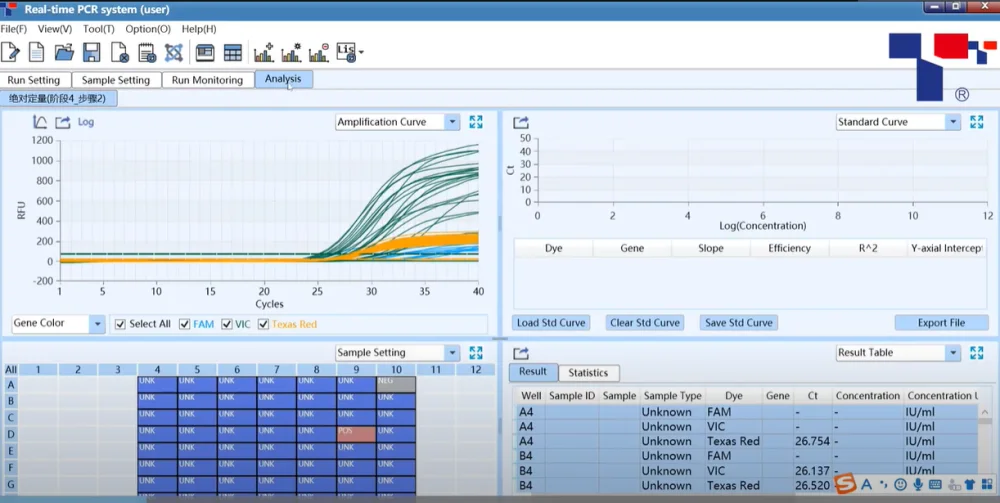Image resolution: width=1000 pixels, height=503 pixels.
Task: Click the bar chart with gear icon
Action: (x=291, y=52)
